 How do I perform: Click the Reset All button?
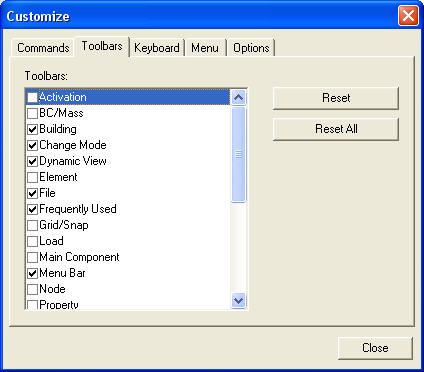tap(336, 129)
